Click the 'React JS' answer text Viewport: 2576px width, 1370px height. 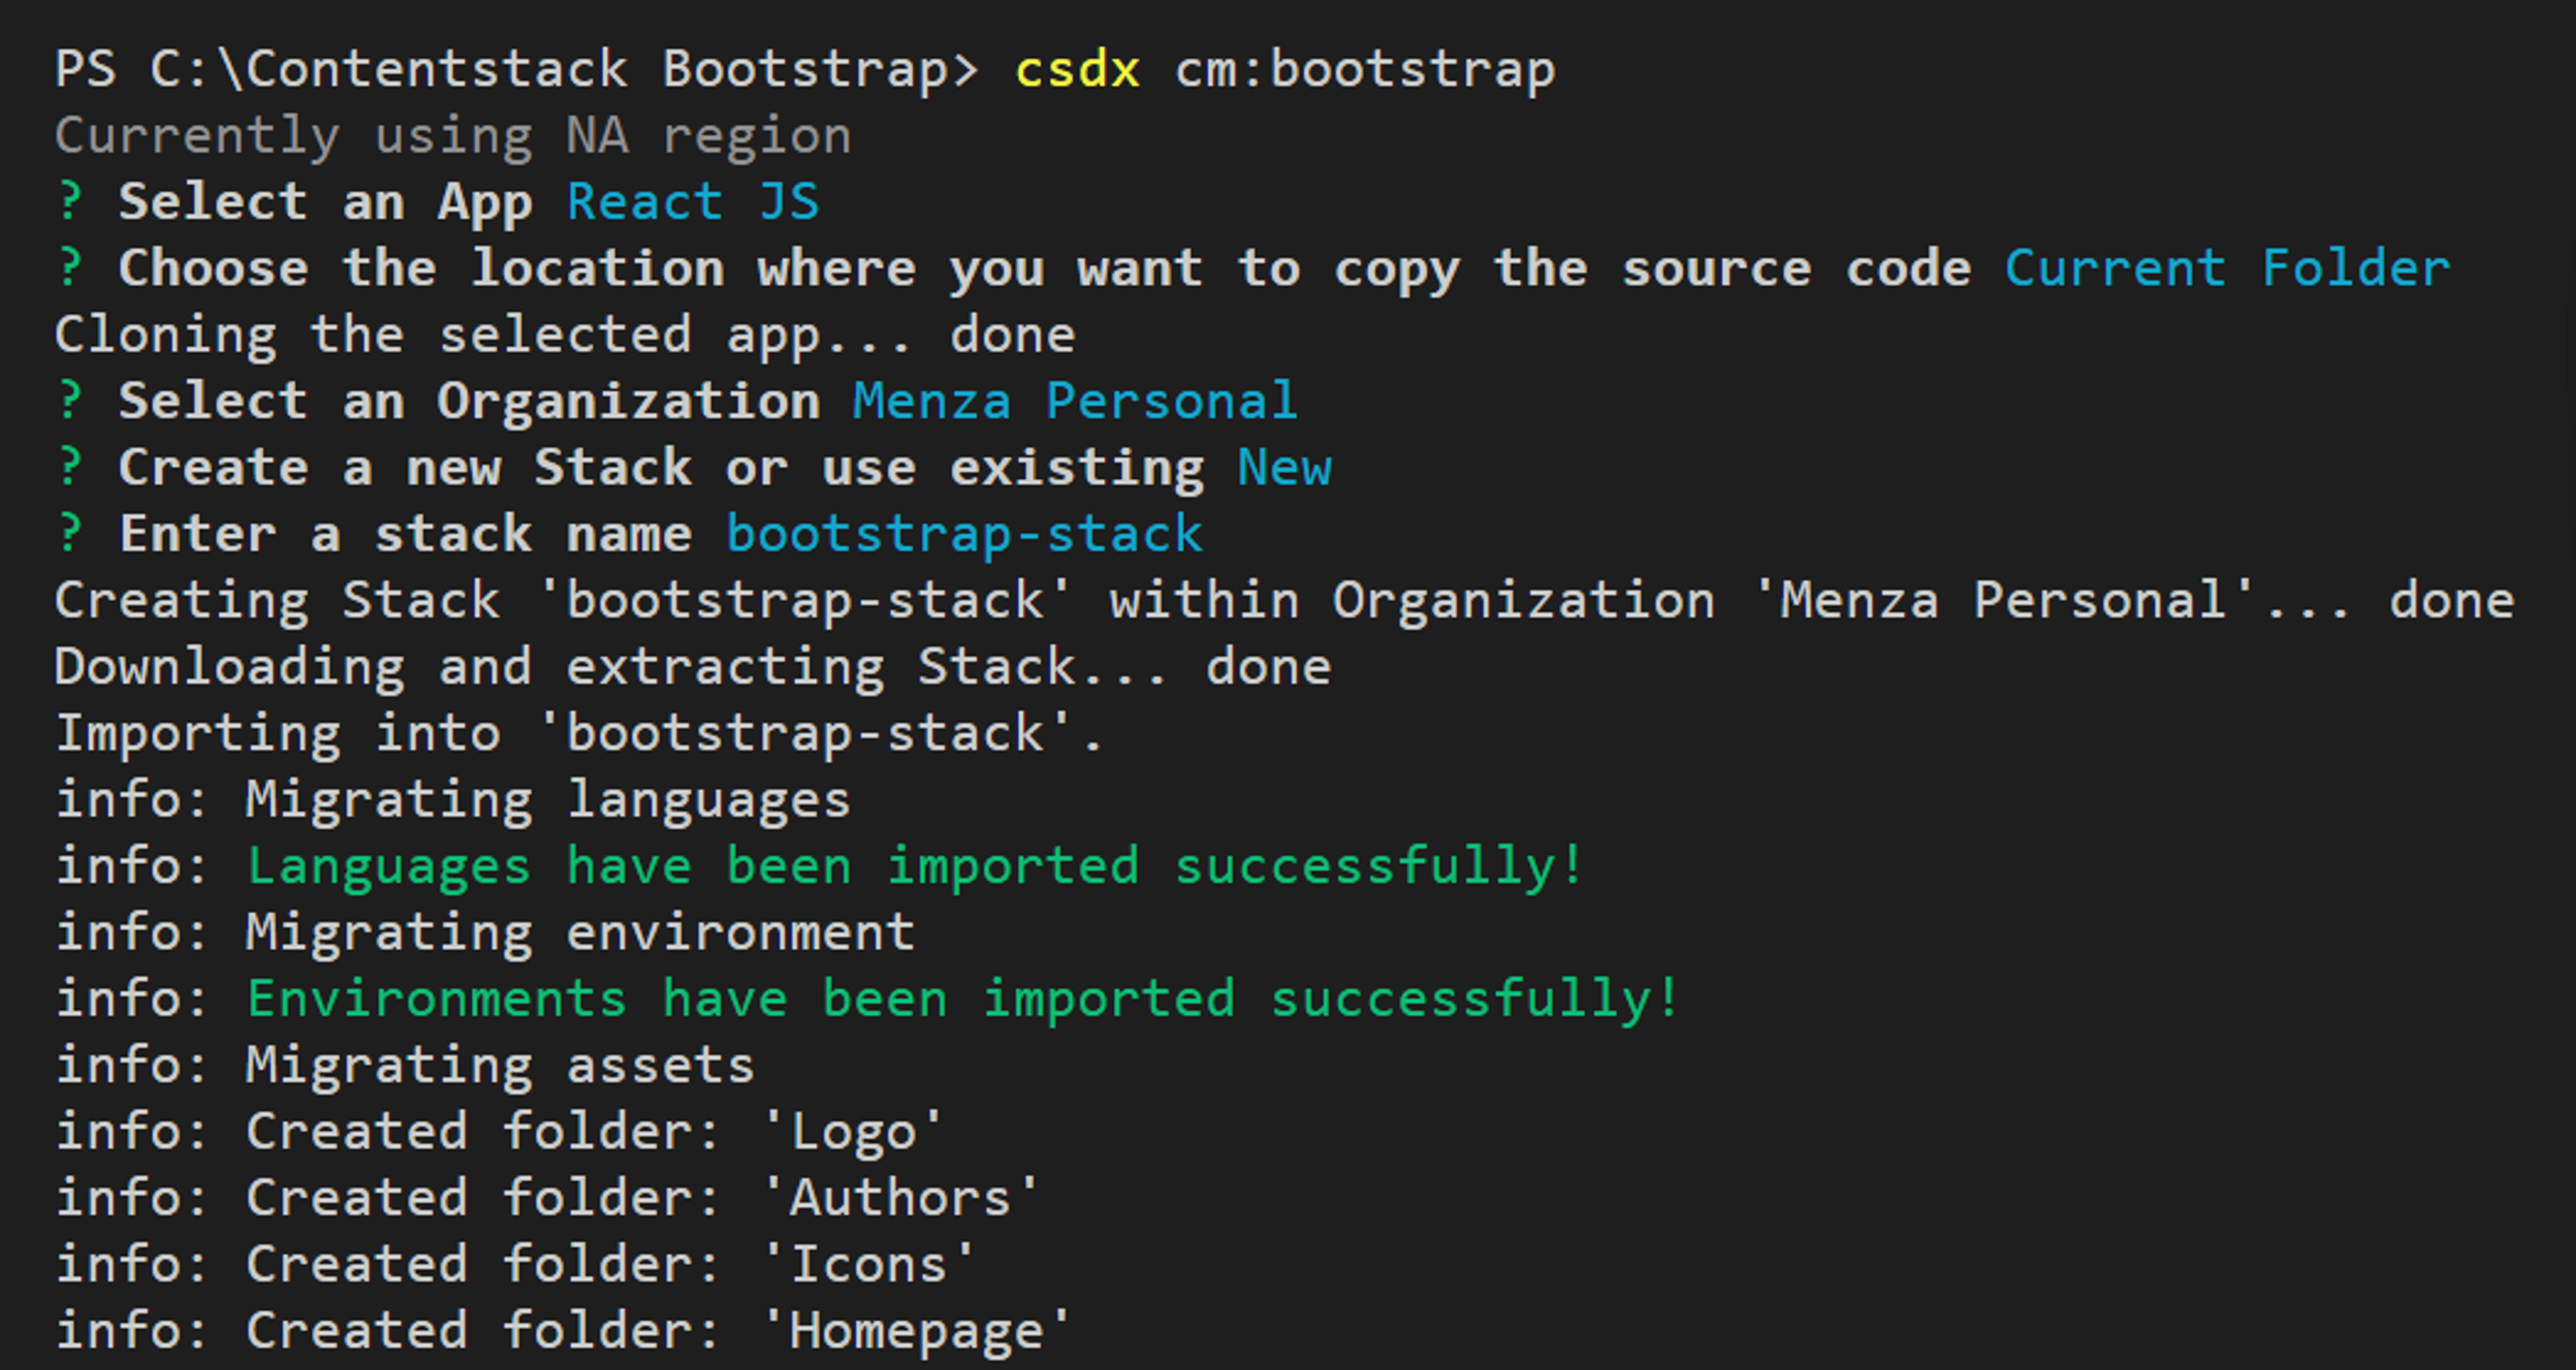click(x=693, y=202)
